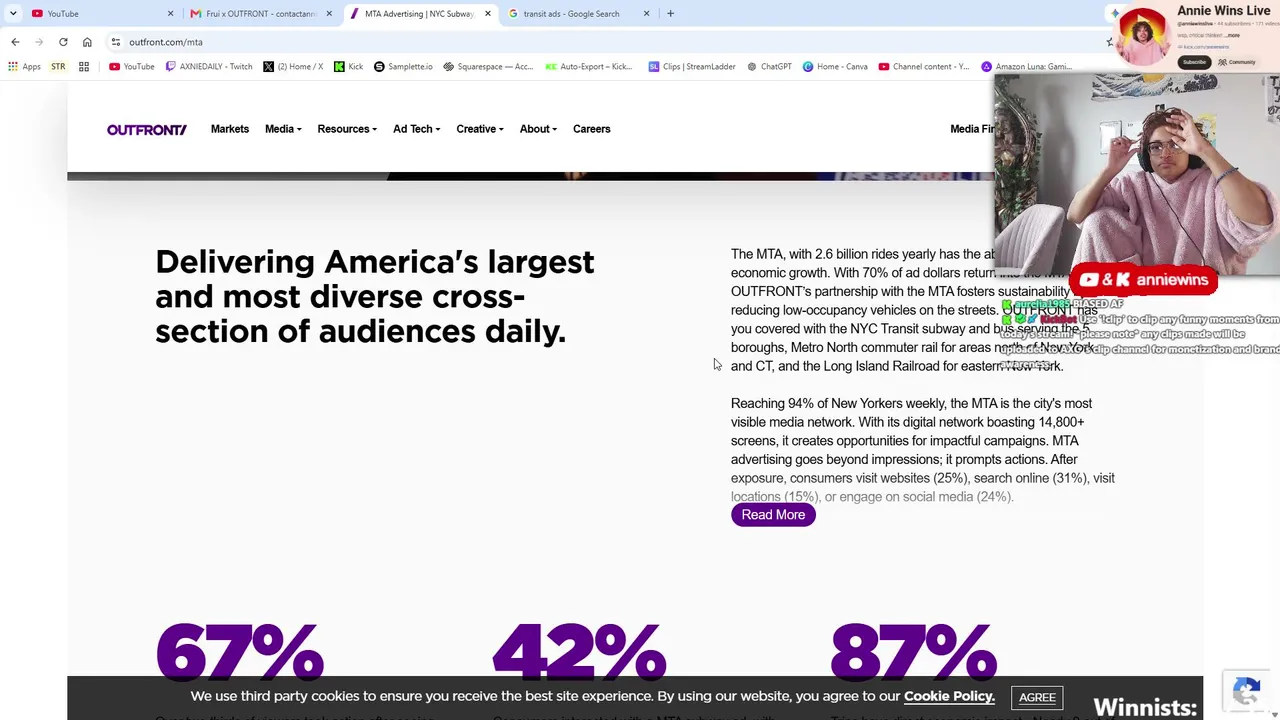Open the Amazon Luna bookmark
Screen dimensions: 1280x720
pyautogui.click(x=1027, y=67)
